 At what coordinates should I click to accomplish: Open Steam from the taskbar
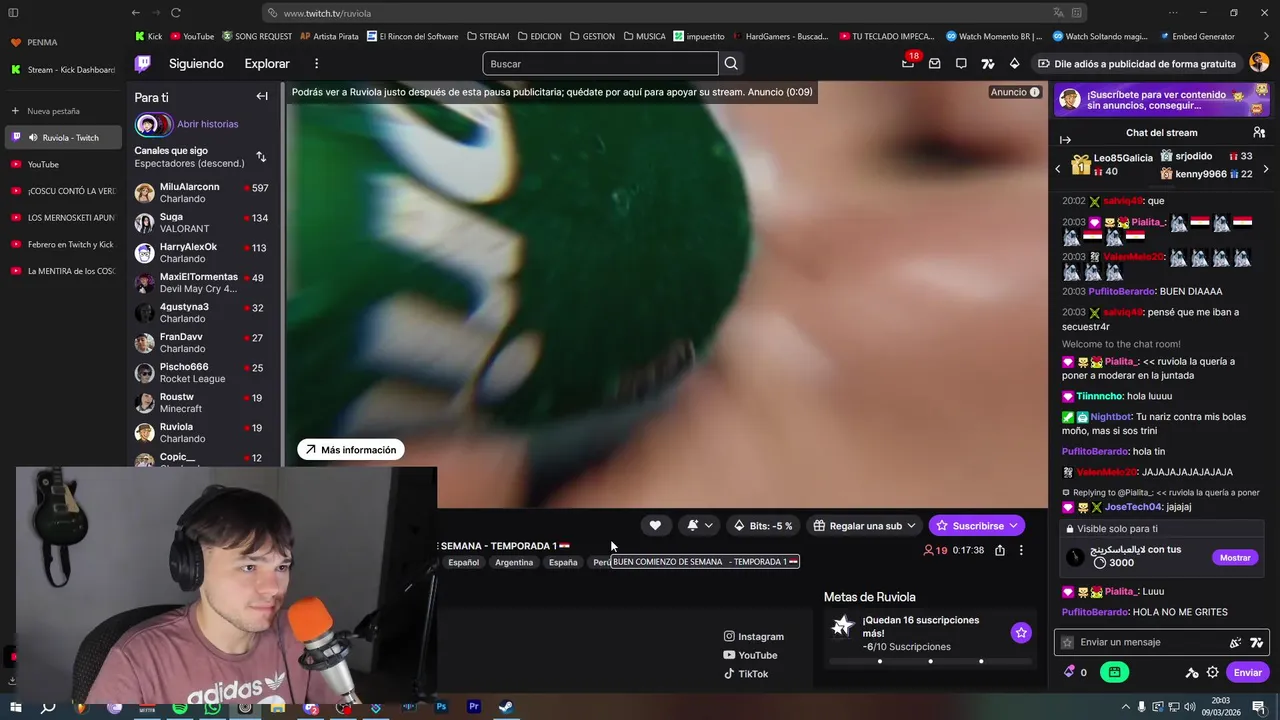[506, 707]
